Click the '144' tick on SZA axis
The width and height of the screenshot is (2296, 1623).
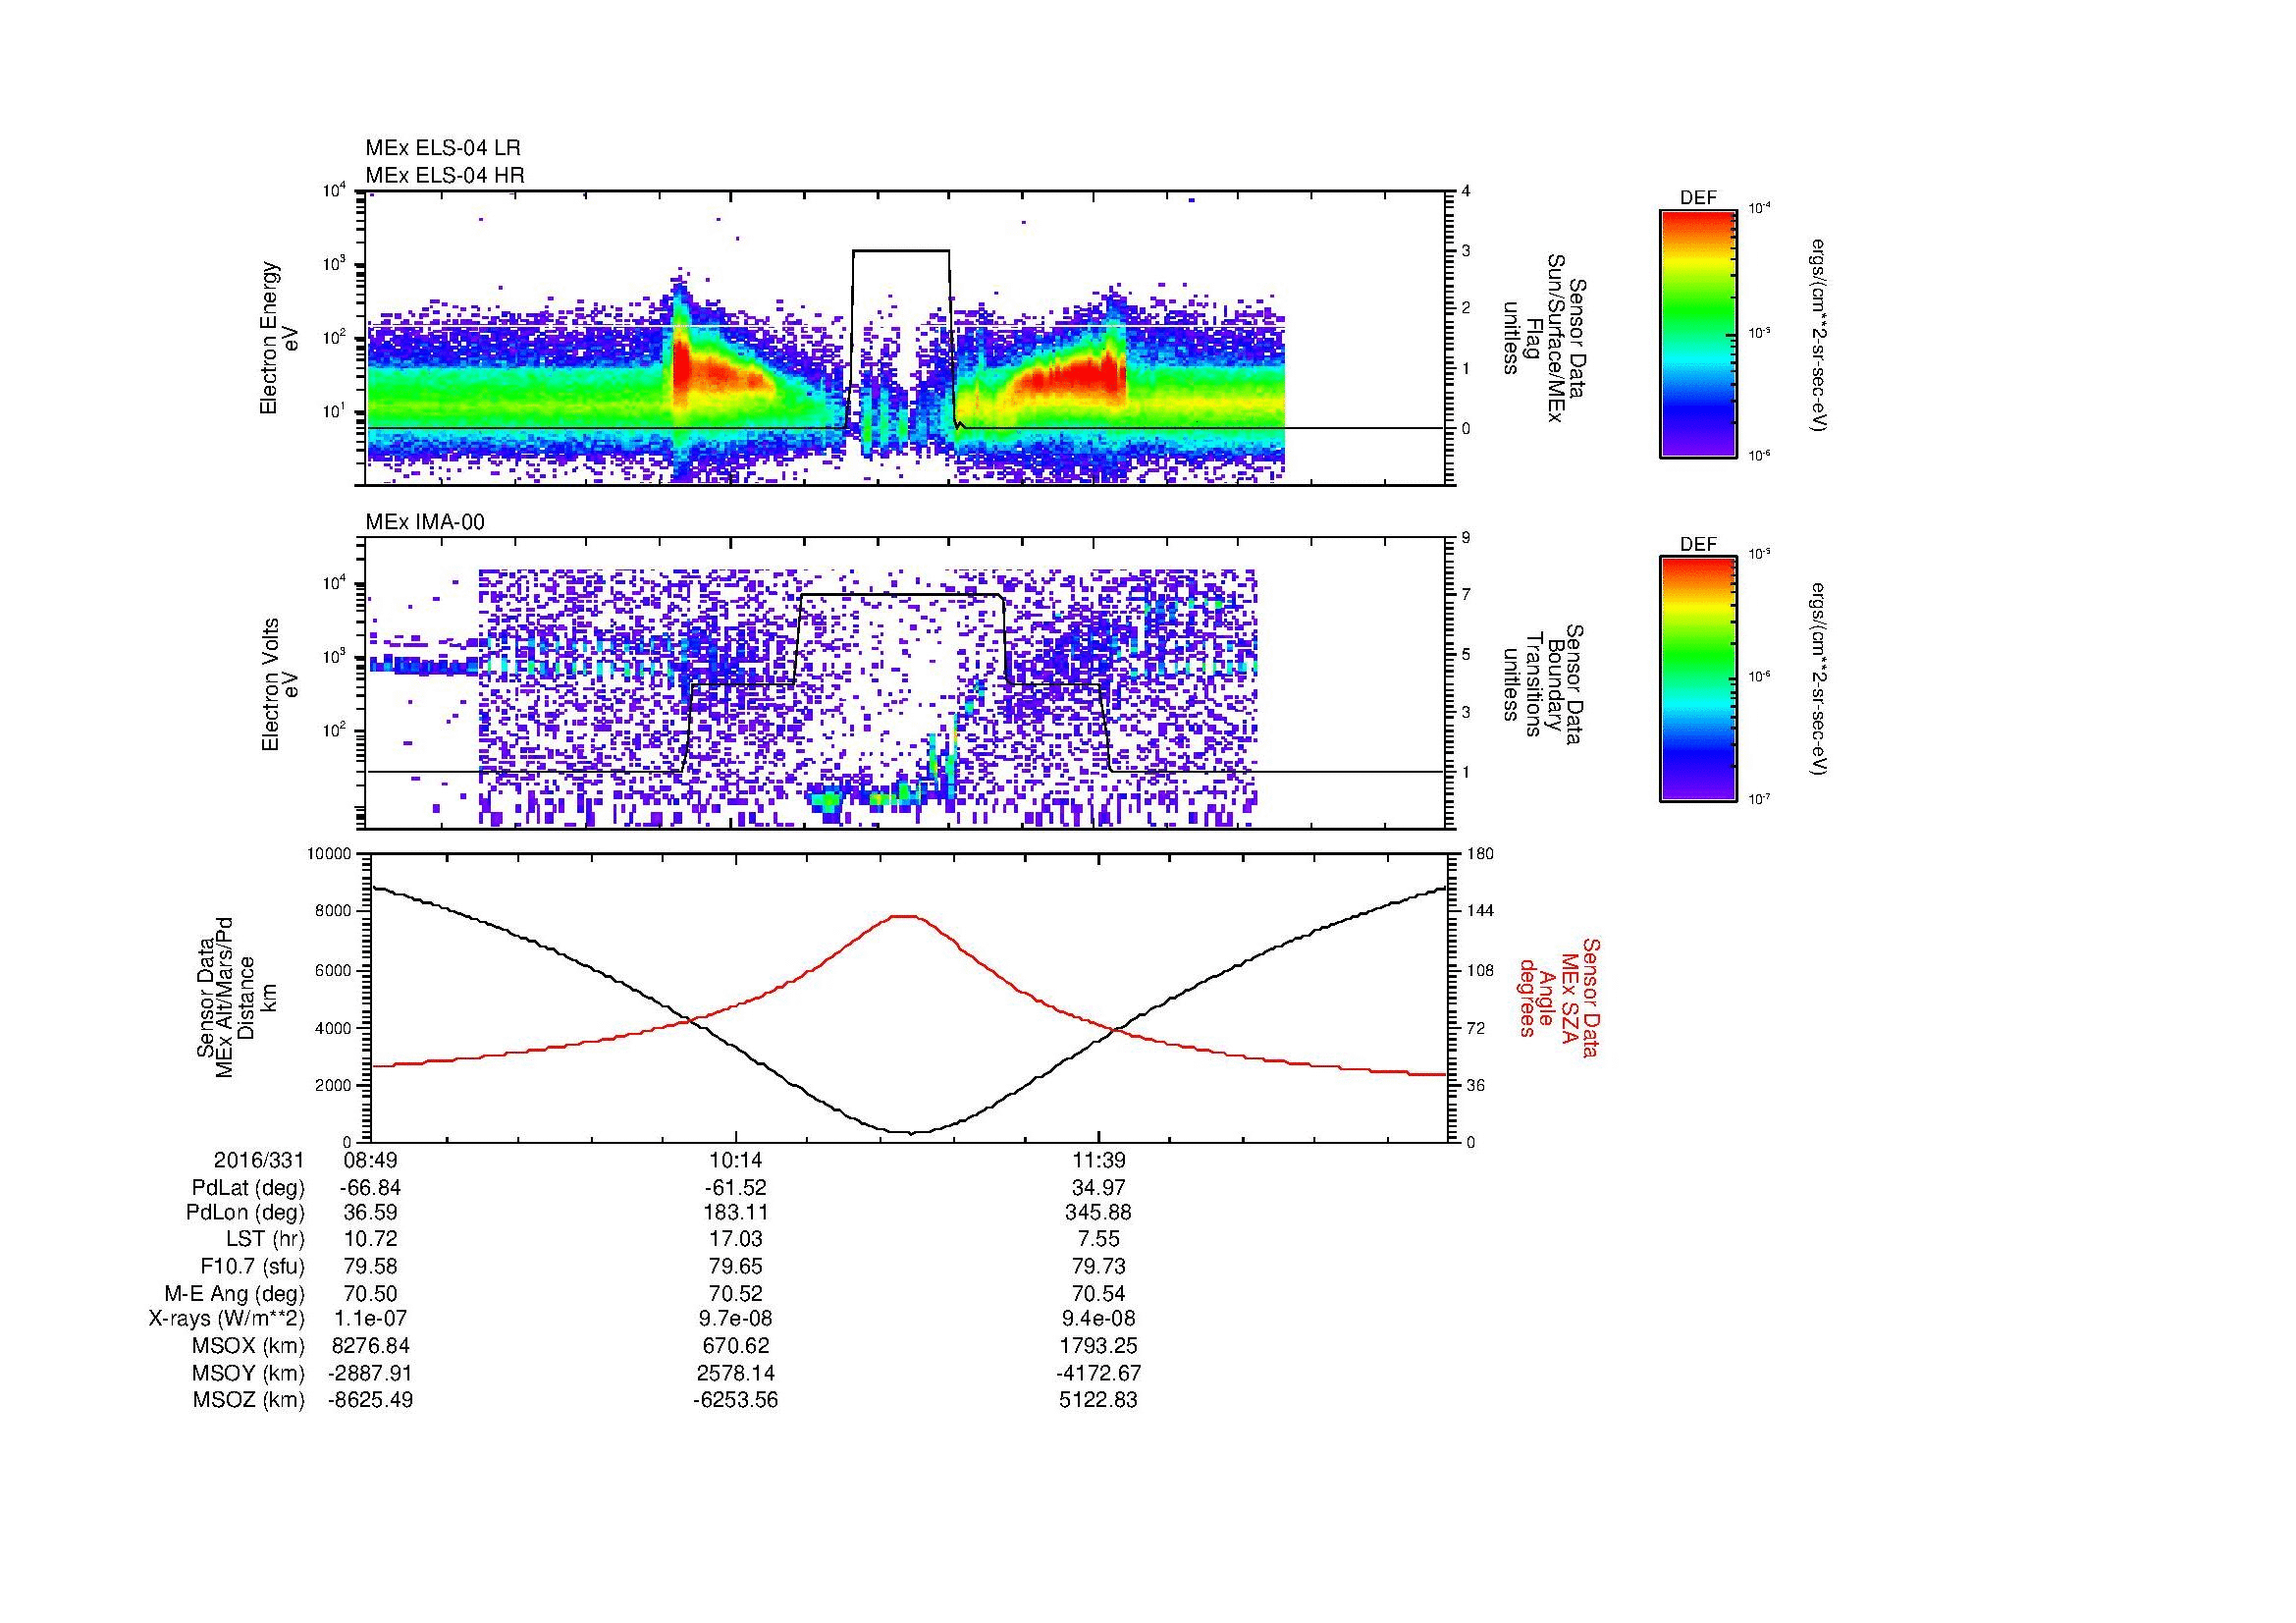pyautogui.click(x=1480, y=911)
